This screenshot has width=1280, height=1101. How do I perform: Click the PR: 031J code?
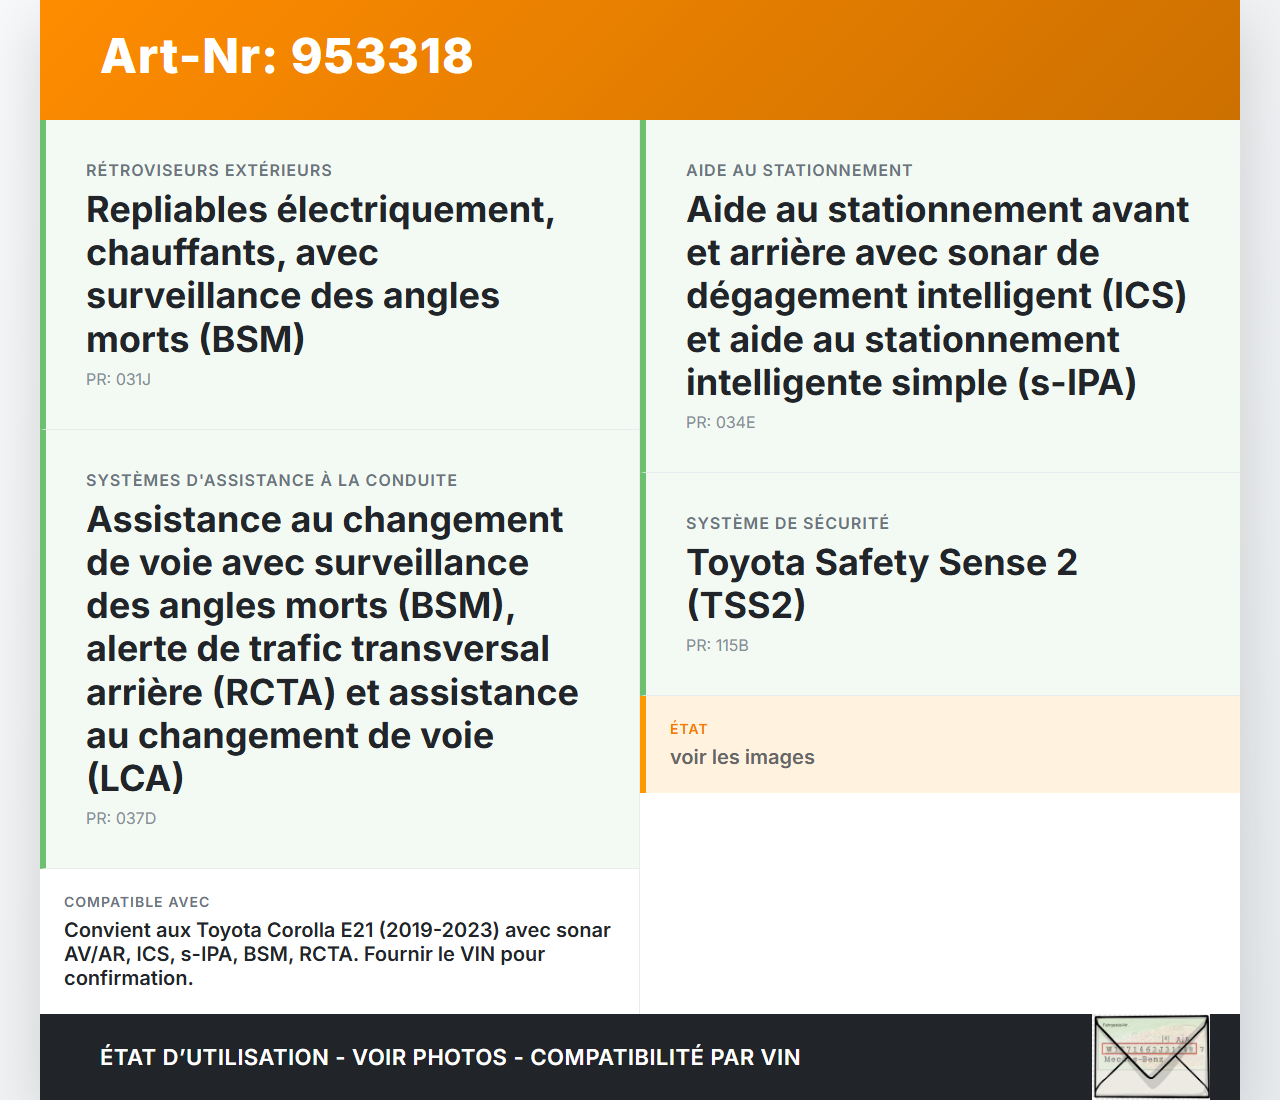(118, 379)
